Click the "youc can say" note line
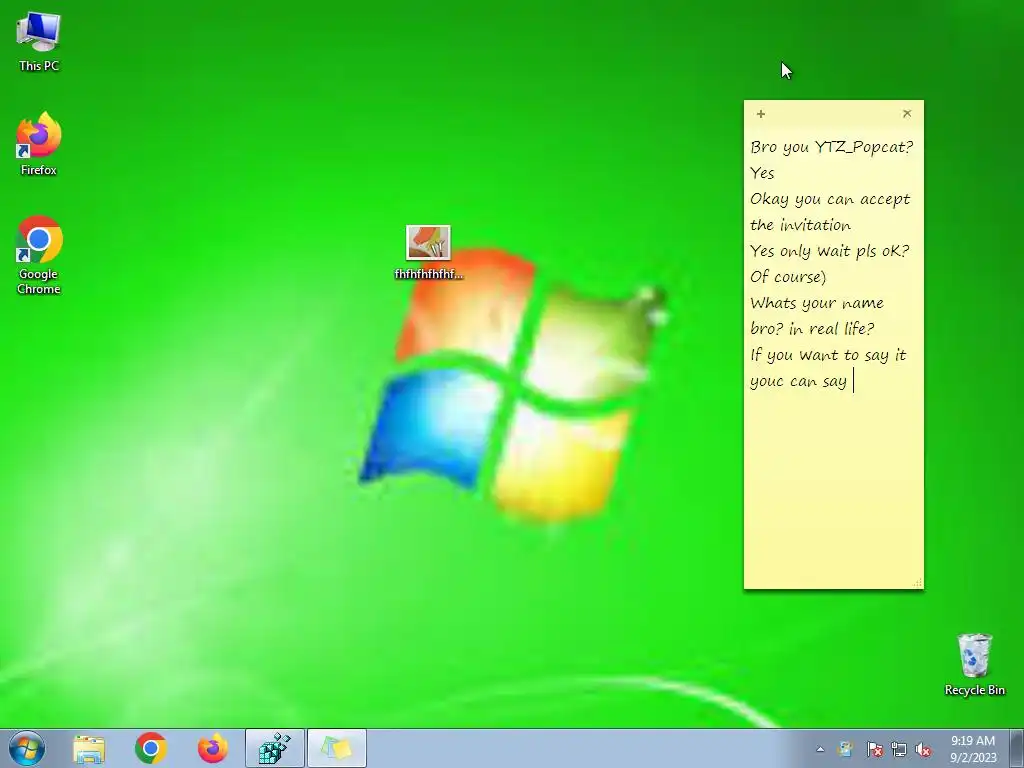Viewport: 1024px width, 768px height. coord(798,381)
